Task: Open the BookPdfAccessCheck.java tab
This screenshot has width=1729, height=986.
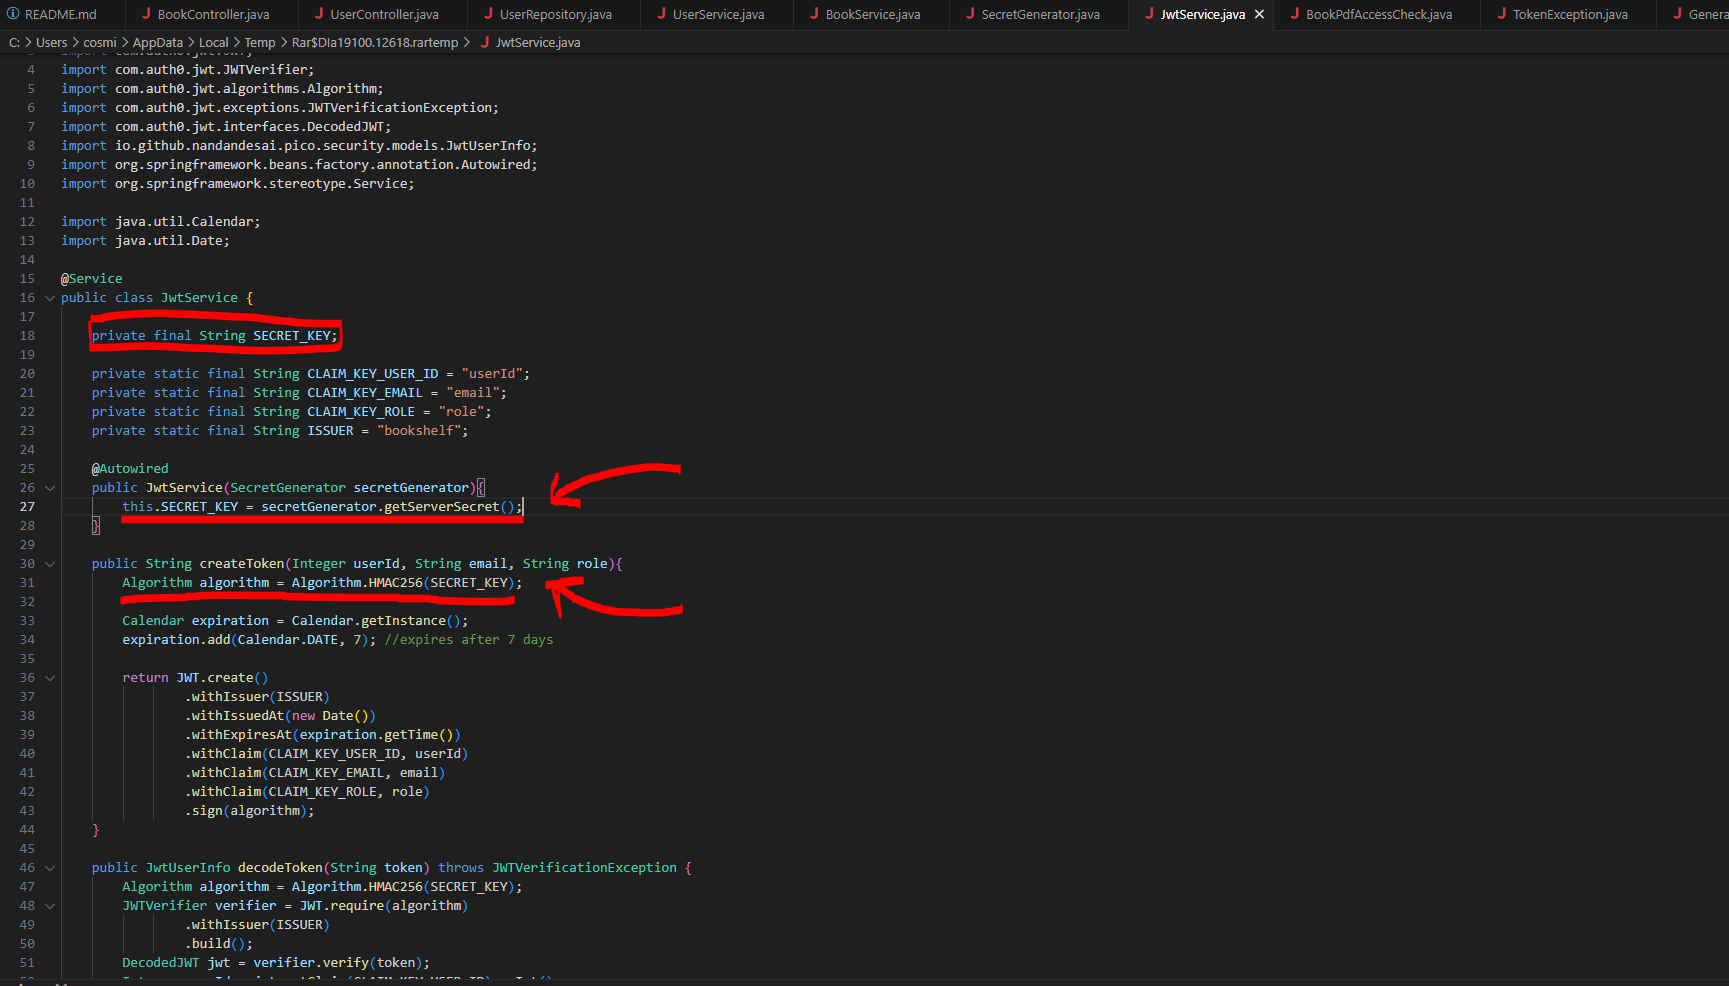Action: click(x=1377, y=14)
